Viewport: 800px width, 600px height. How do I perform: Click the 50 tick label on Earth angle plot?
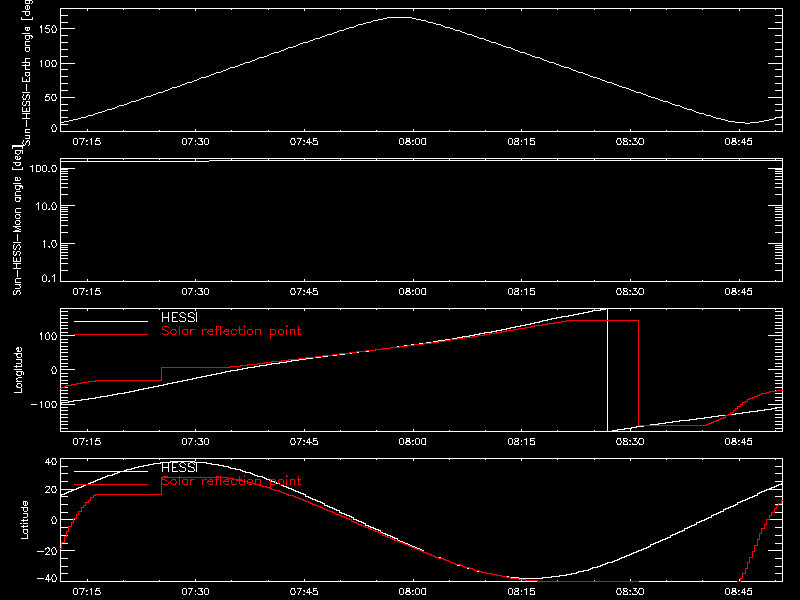[x=51, y=98]
